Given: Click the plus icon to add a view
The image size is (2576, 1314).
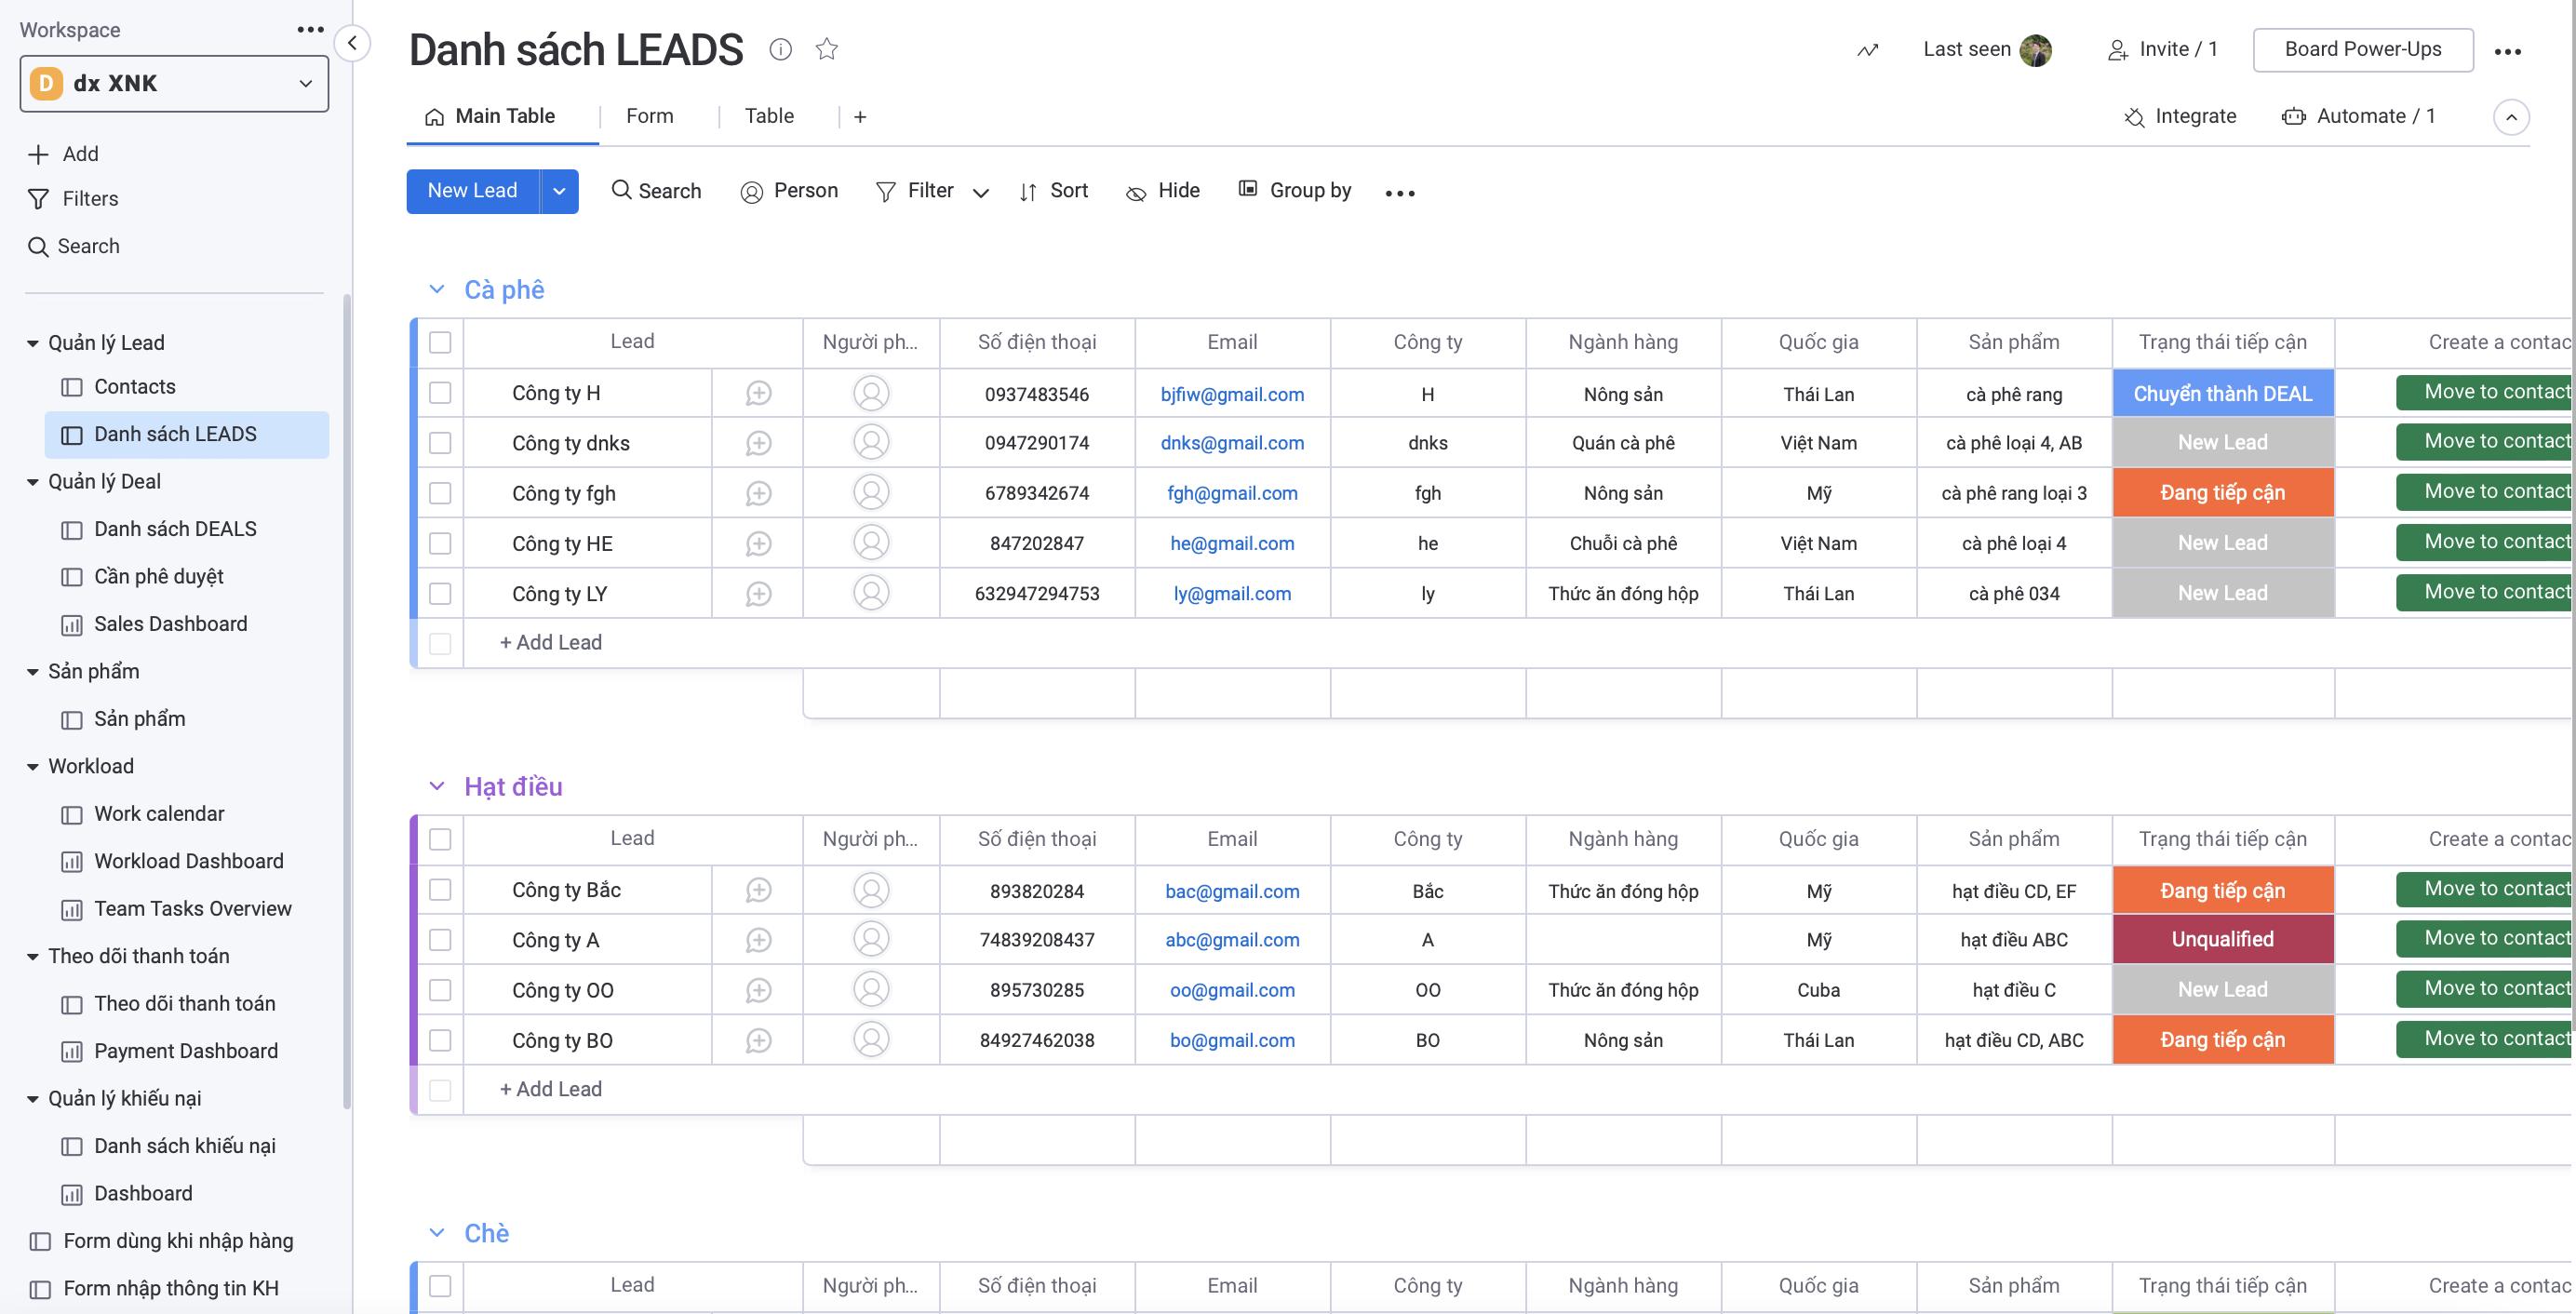Looking at the screenshot, I should [x=860, y=117].
